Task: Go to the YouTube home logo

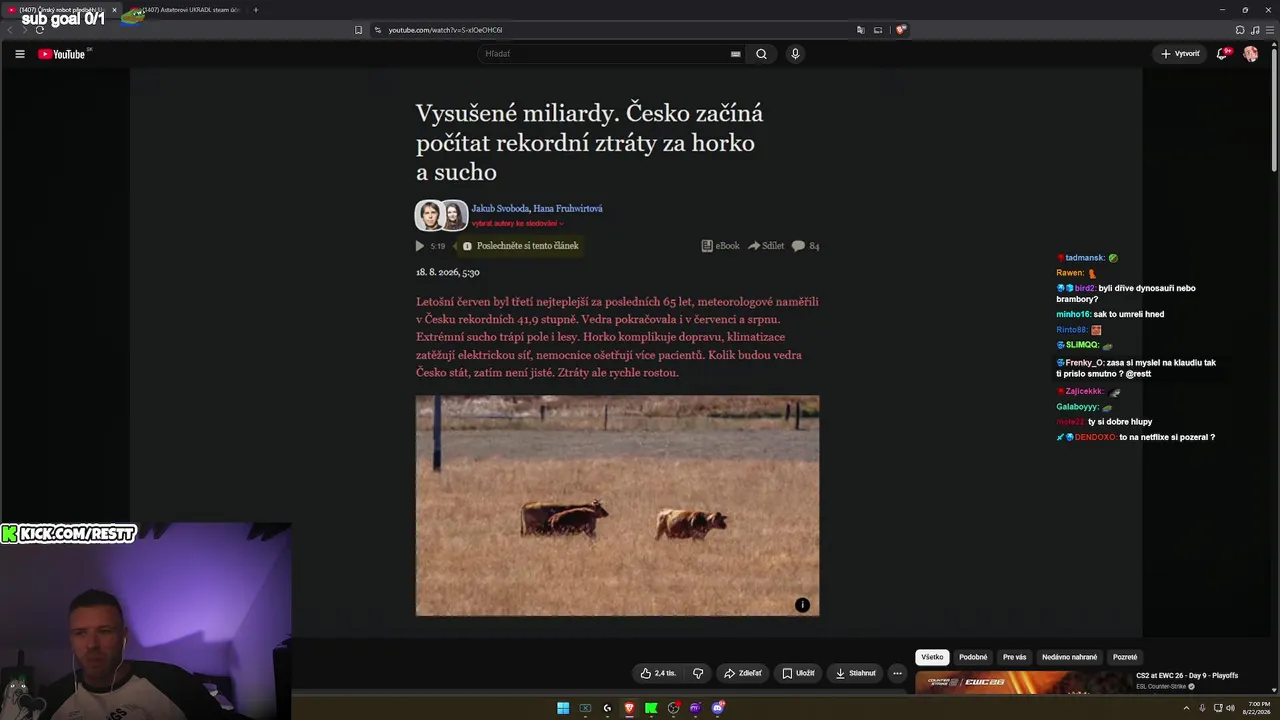Action: (64, 54)
